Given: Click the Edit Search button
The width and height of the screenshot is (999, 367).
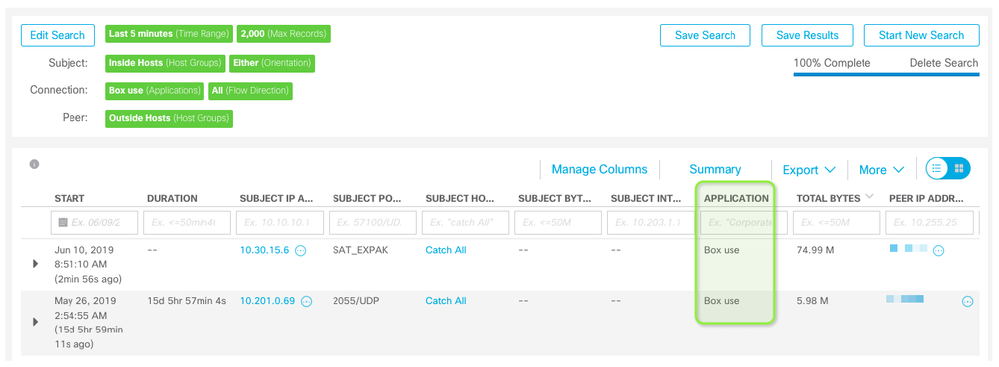Looking at the screenshot, I should coord(57,35).
